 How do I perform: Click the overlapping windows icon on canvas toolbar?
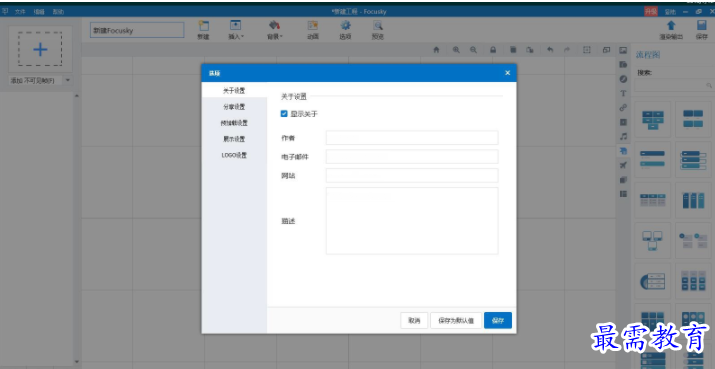tap(606, 50)
